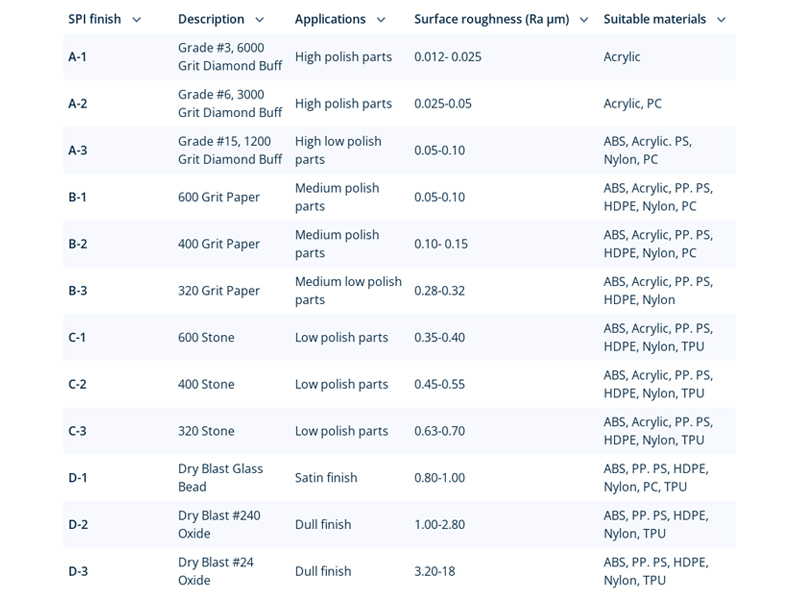Image resolution: width=800 pixels, height=600 pixels.
Task: Click the Surface roughness (Ra µm) header
Action: pos(492,19)
